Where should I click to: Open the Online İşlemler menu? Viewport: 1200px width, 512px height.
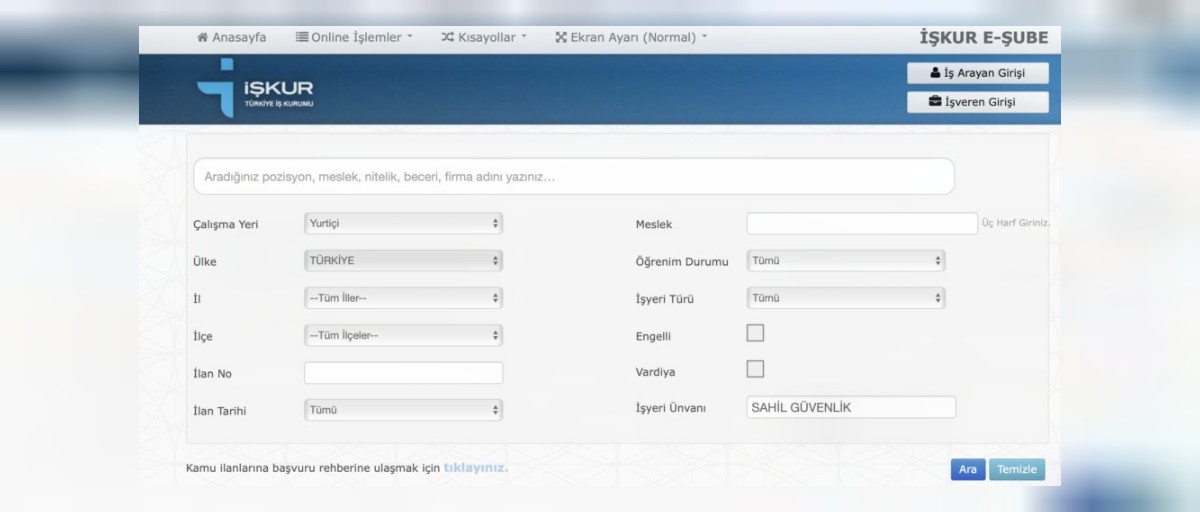[x=354, y=37]
